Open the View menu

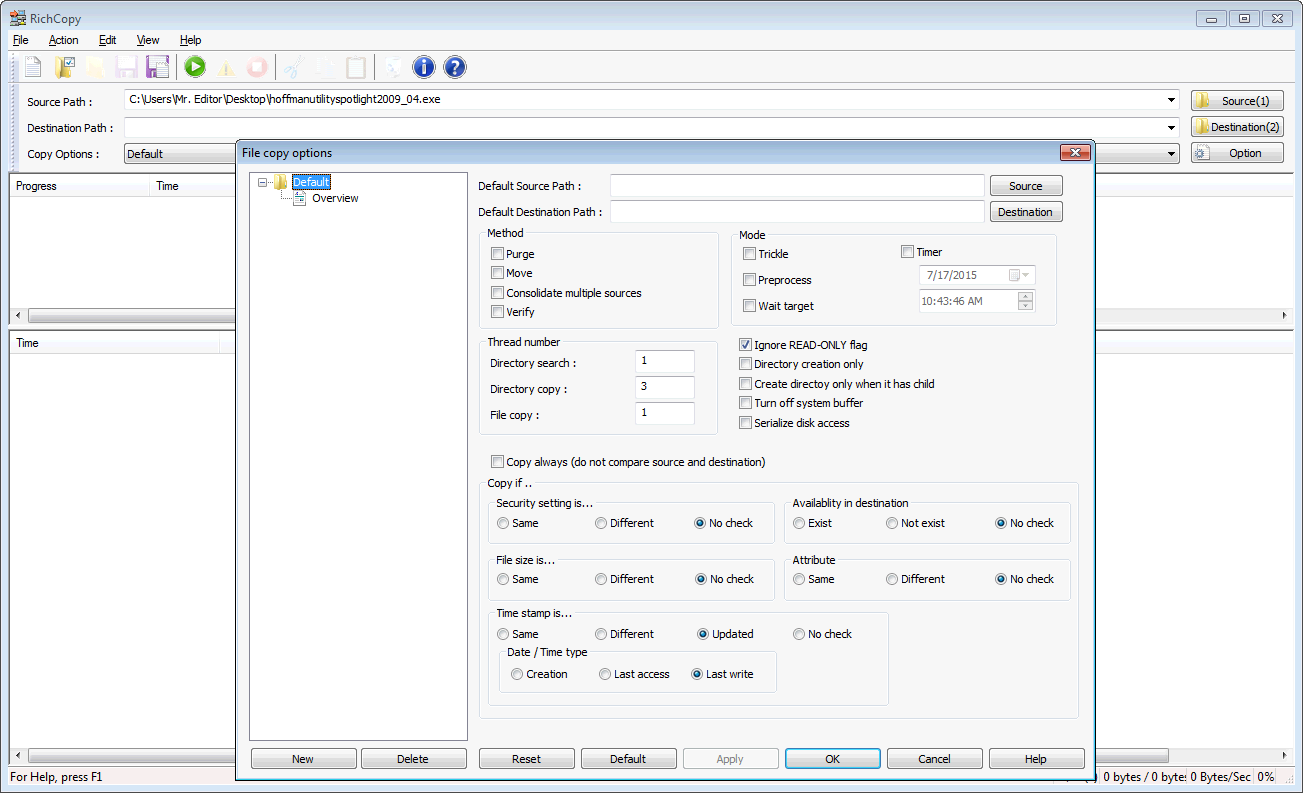[148, 40]
